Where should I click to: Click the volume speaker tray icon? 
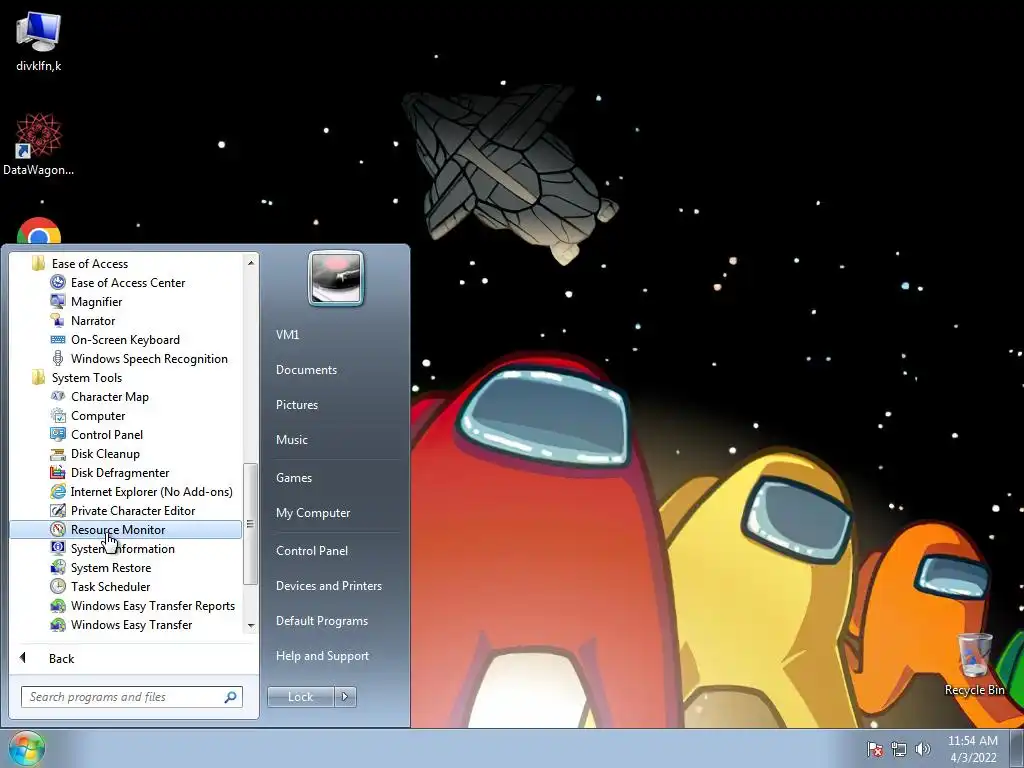(923, 748)
